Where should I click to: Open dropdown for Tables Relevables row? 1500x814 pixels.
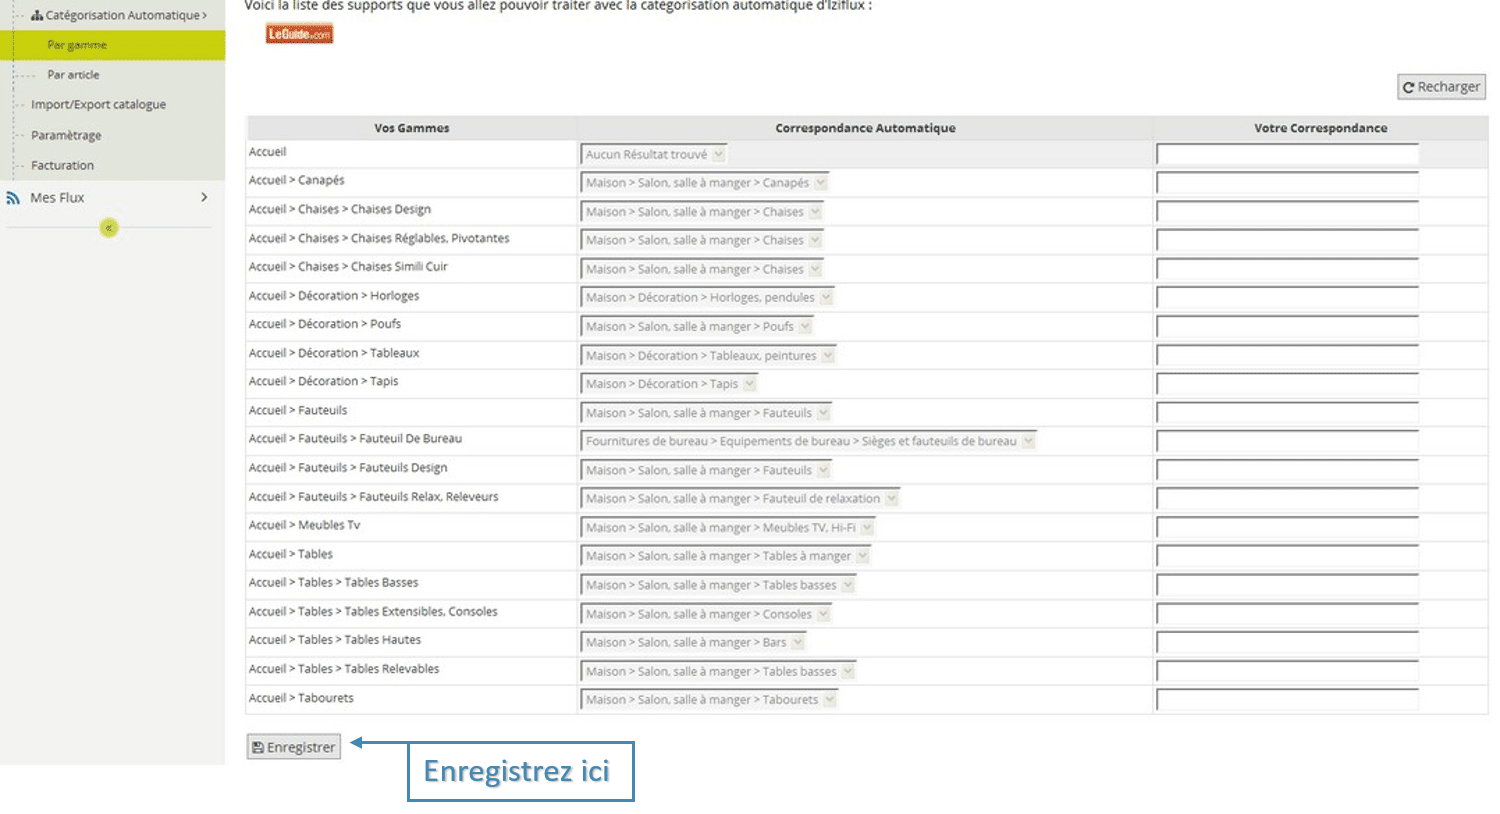[x=718, y=672]
